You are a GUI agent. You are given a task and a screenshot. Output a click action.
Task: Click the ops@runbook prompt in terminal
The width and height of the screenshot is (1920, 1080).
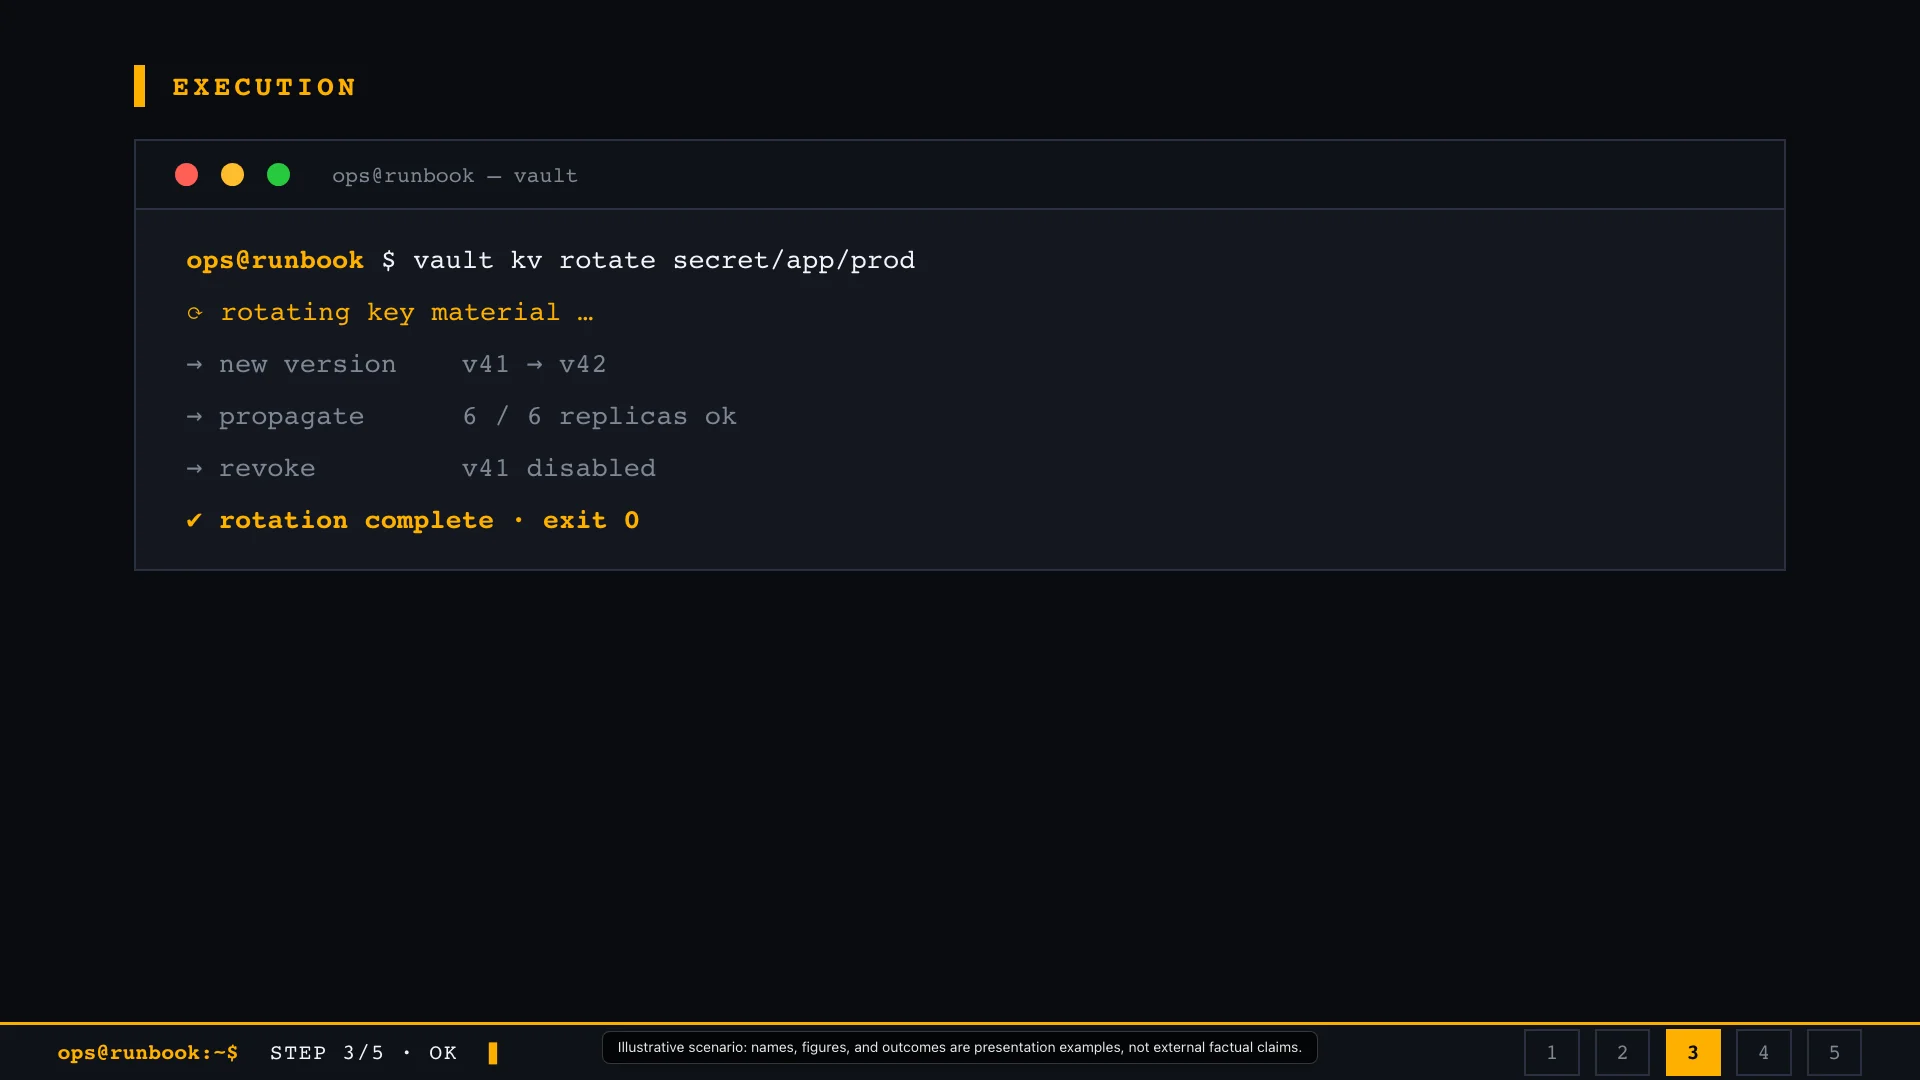275,261
